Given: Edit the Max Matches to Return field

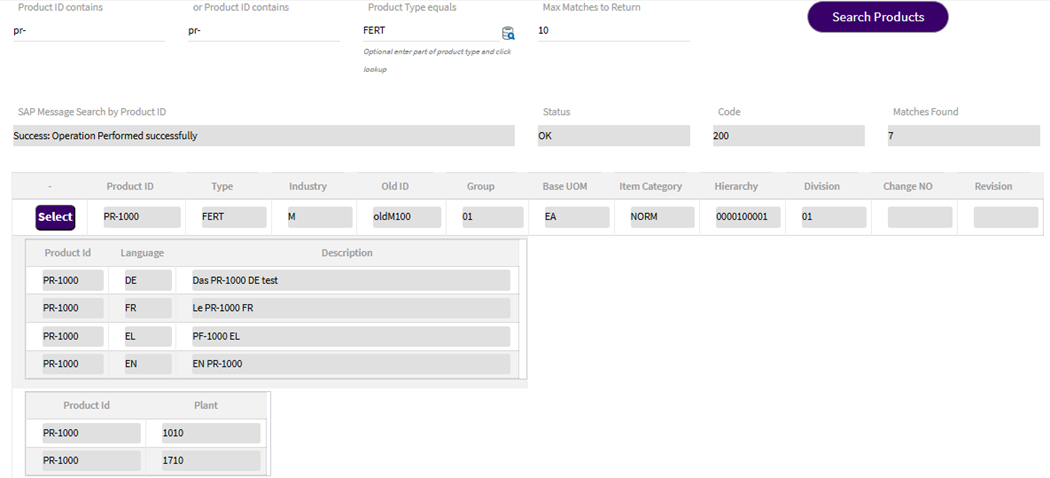Looking at the screenshot, I should tap(613, 31).
